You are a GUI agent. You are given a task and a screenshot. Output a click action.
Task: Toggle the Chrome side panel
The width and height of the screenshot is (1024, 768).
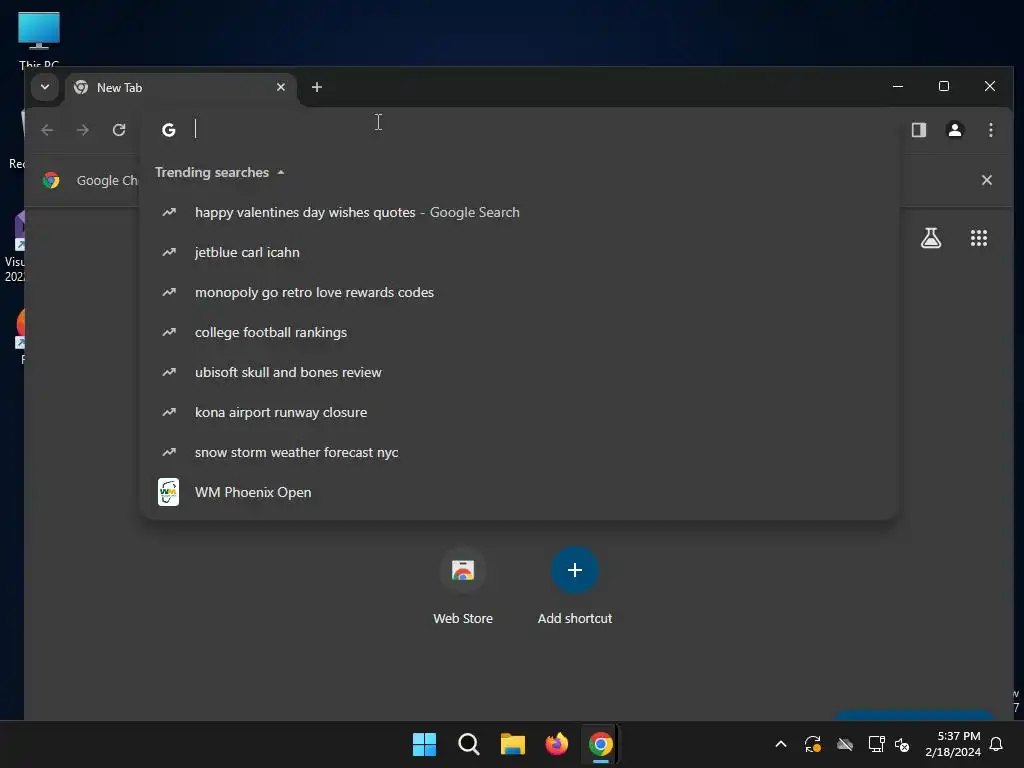pos(919,130)
